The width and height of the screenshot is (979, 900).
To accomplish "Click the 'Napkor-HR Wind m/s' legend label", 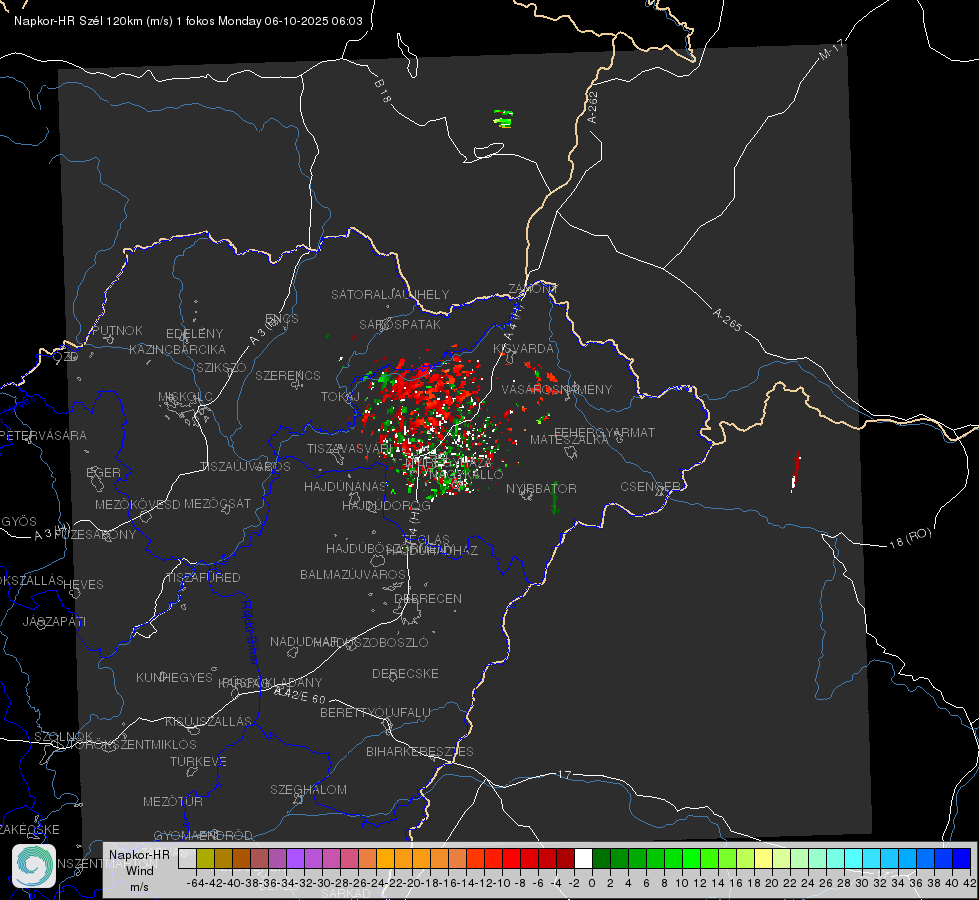I will coord(139,870).
